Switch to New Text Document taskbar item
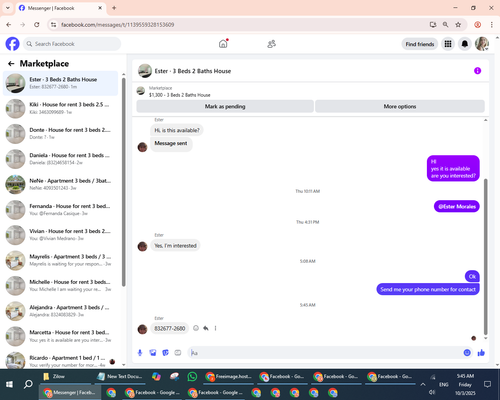This screenshot has width=500, height=400. click(120, 376)
